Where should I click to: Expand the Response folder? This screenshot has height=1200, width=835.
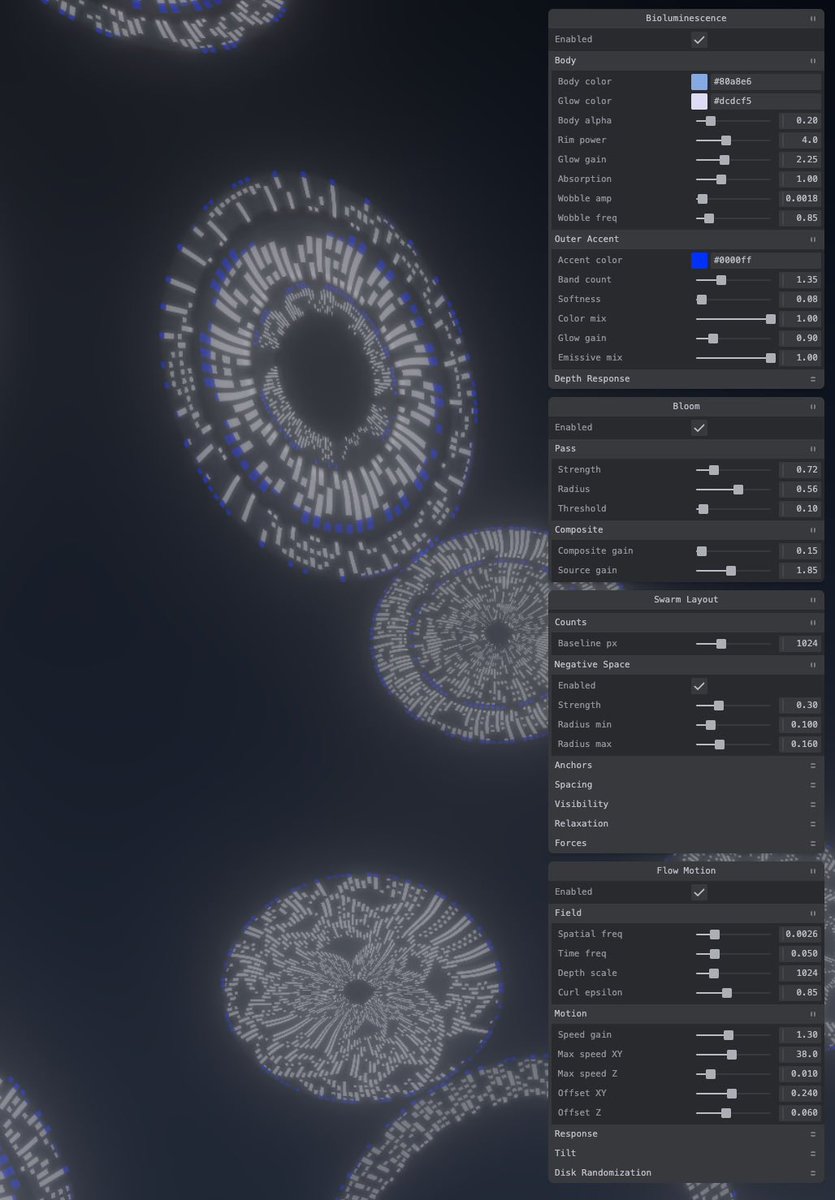686,1134
